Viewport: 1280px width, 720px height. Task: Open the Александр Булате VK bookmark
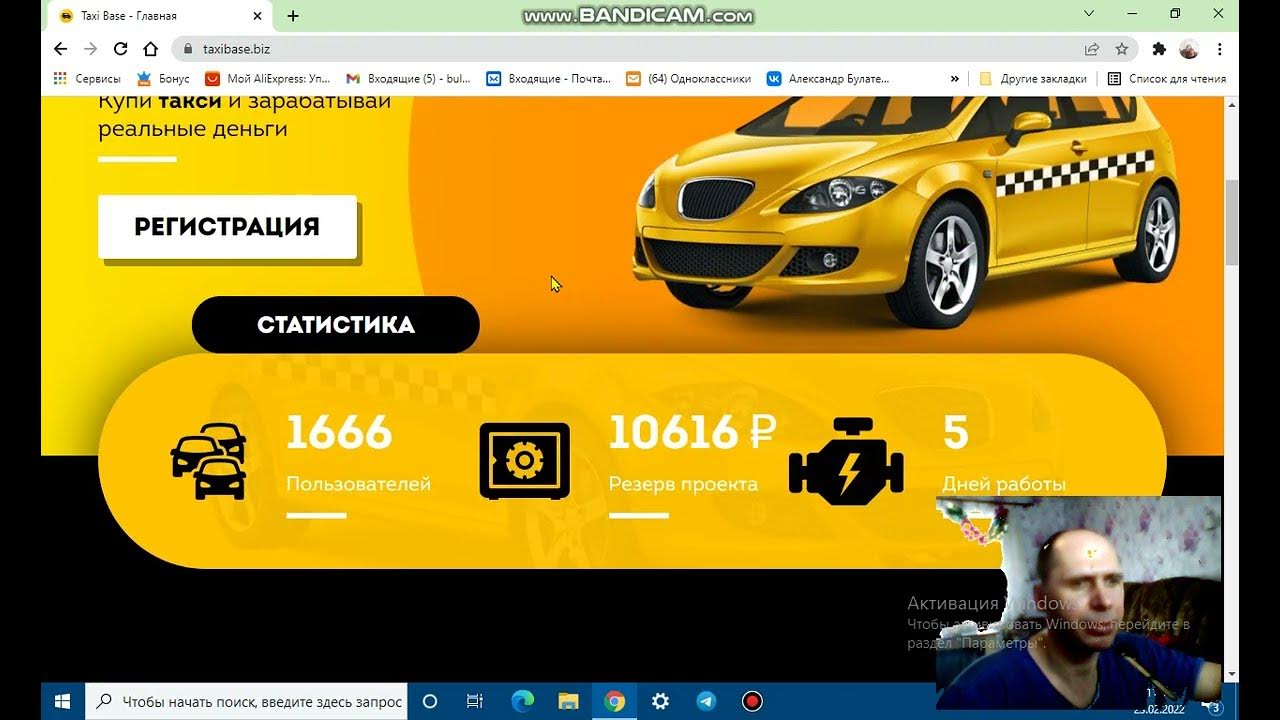coord(828,79)
